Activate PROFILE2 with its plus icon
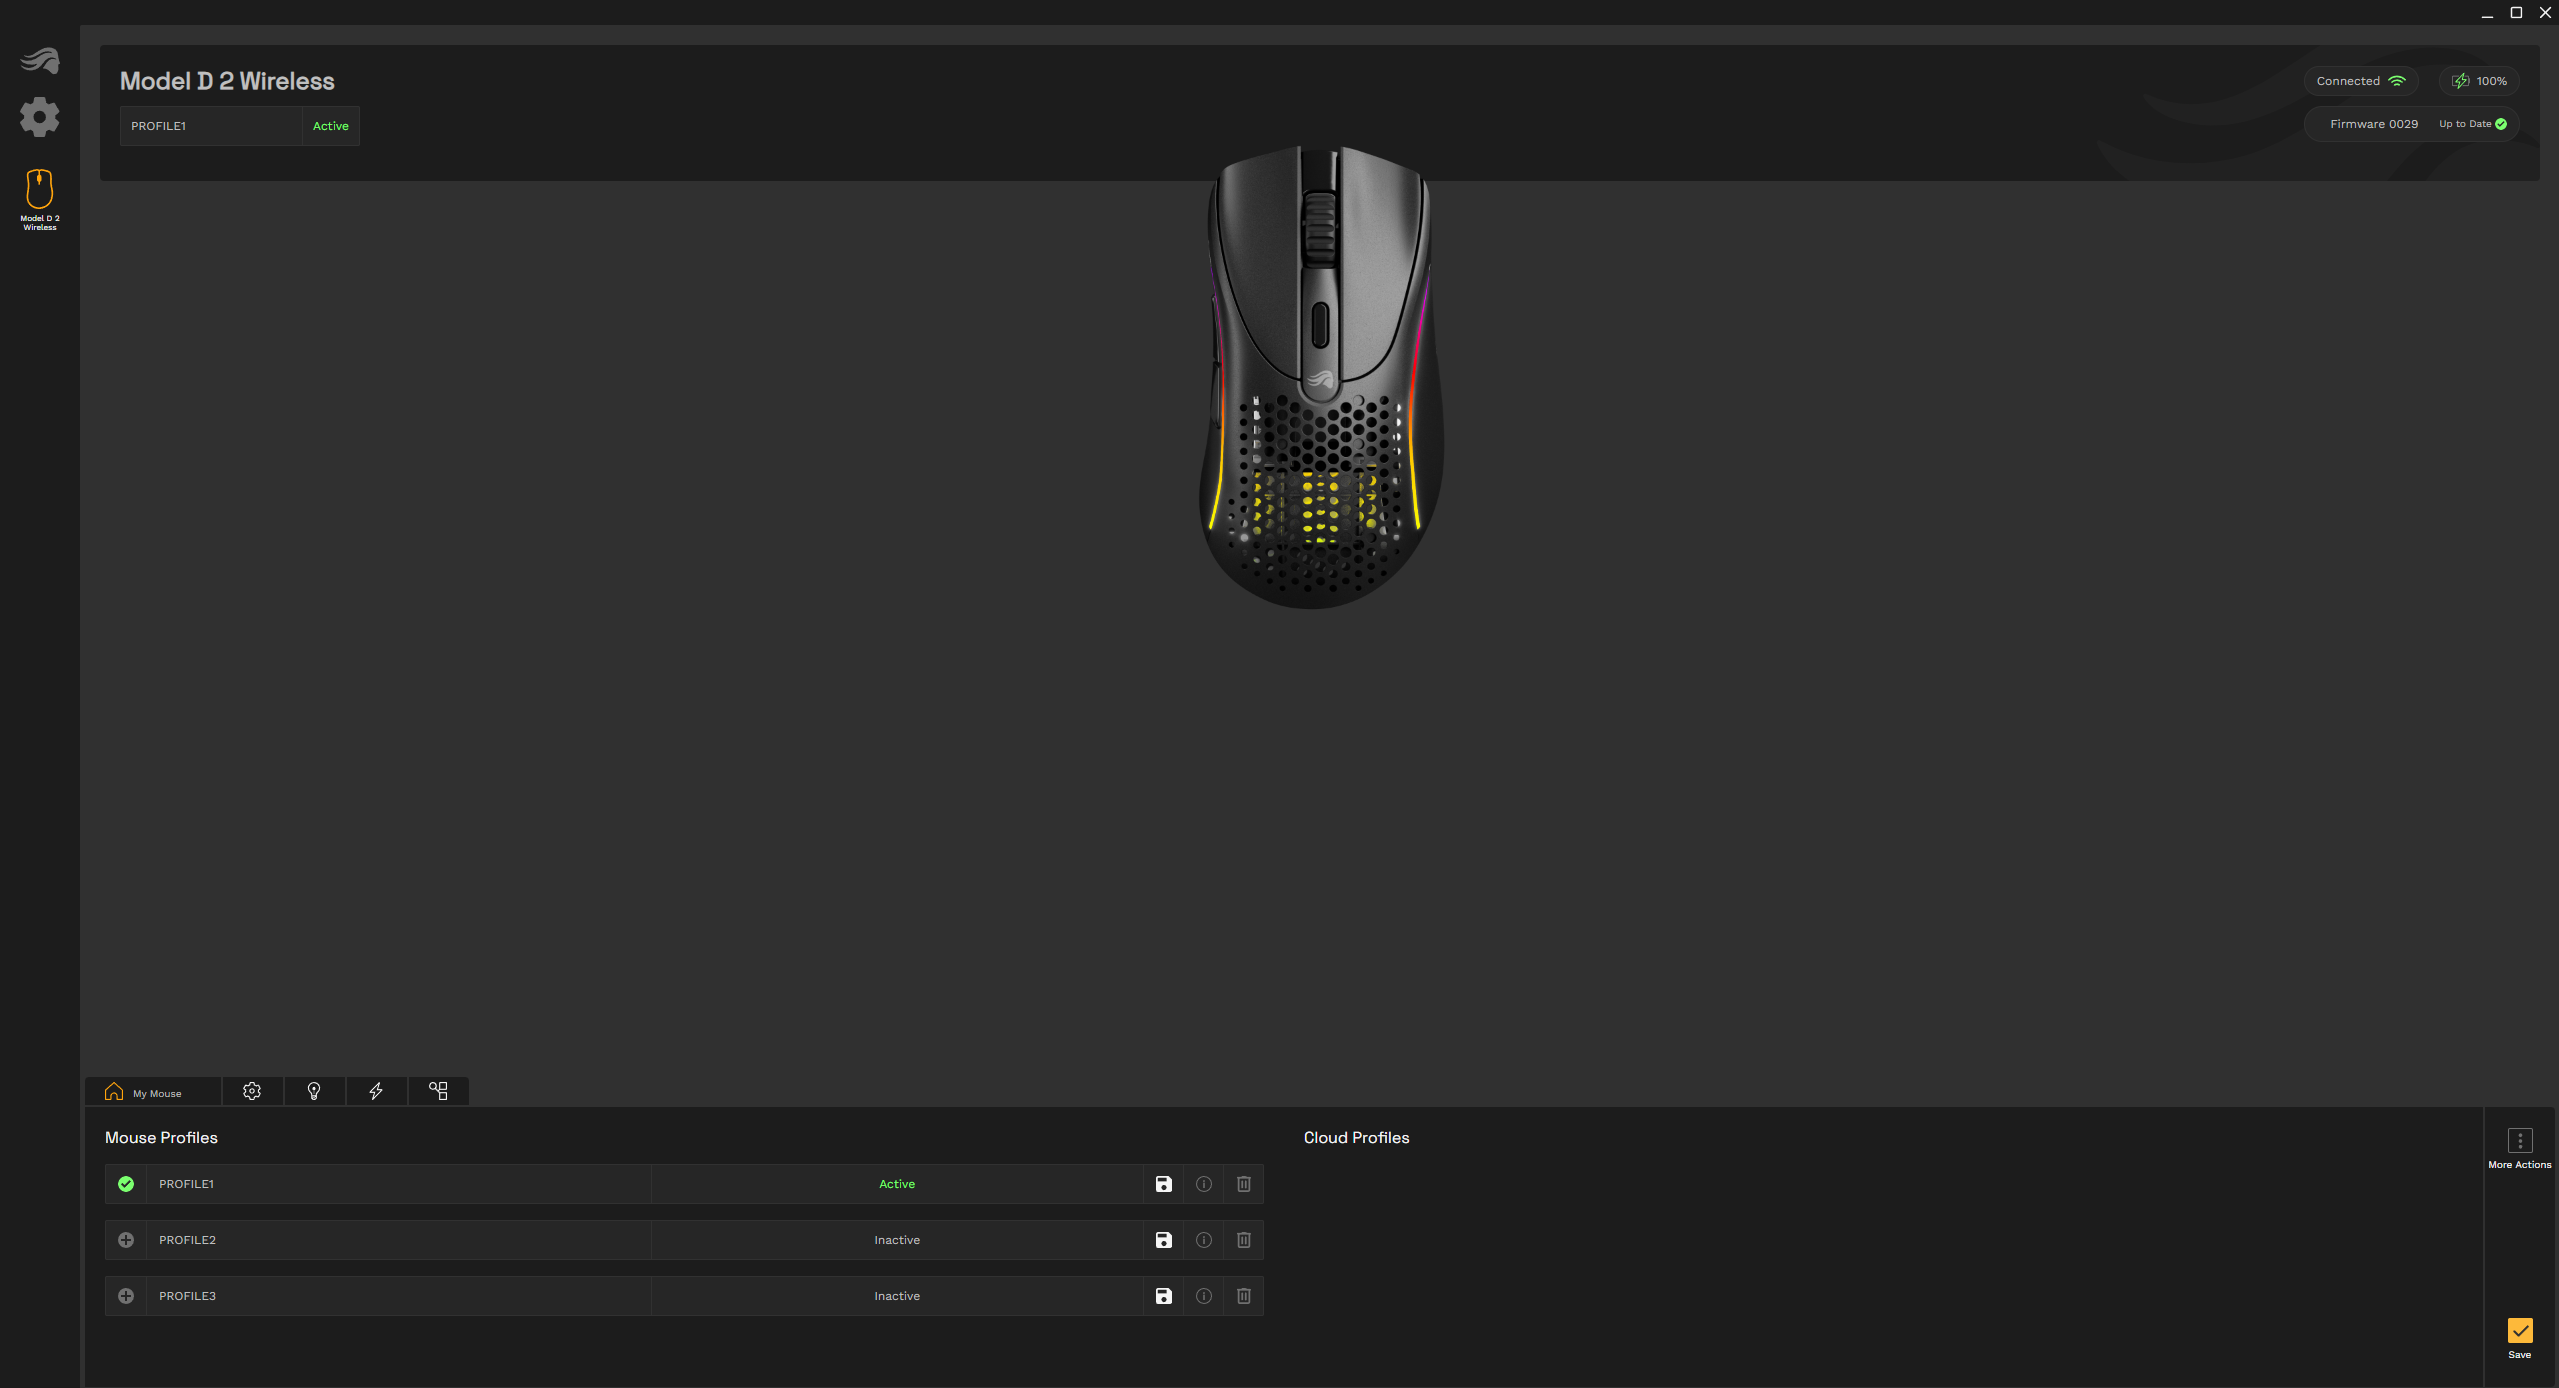Viewport: 2559px width, 1388px height. [x=126, y=1240]
